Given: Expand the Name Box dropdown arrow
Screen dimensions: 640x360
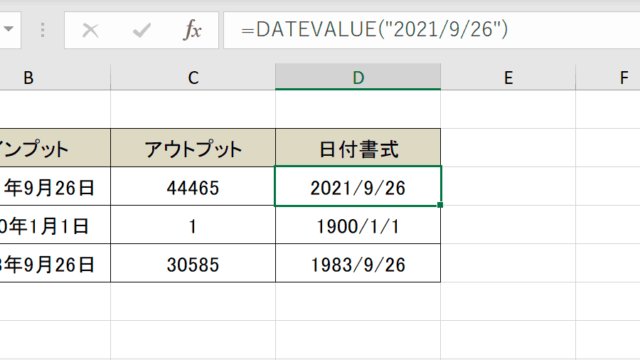Looking at the screenshot, I should [9, 29].
